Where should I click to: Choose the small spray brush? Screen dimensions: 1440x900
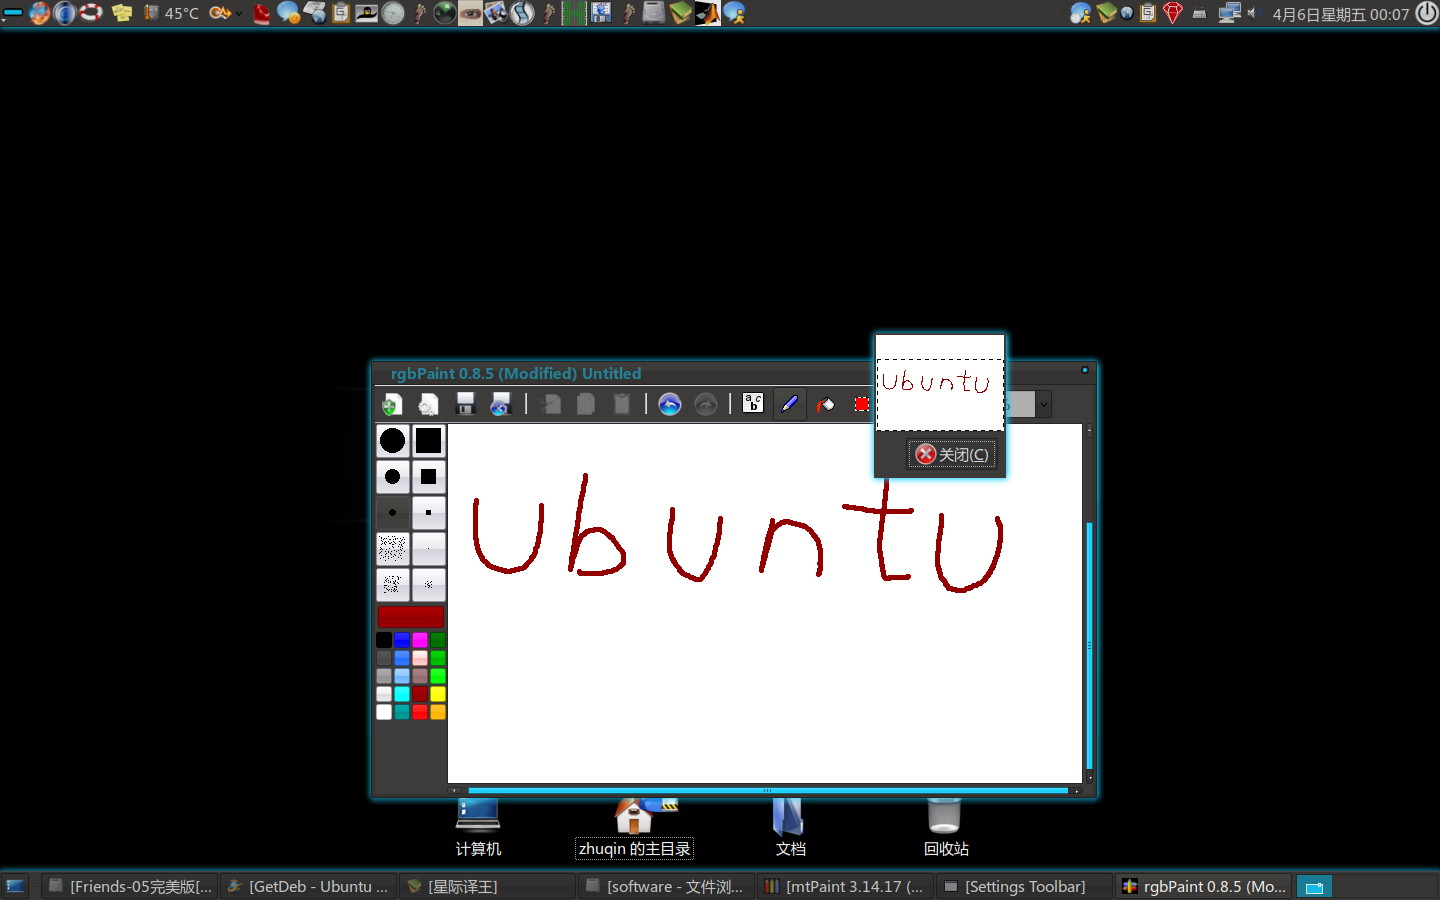point(429,584)
